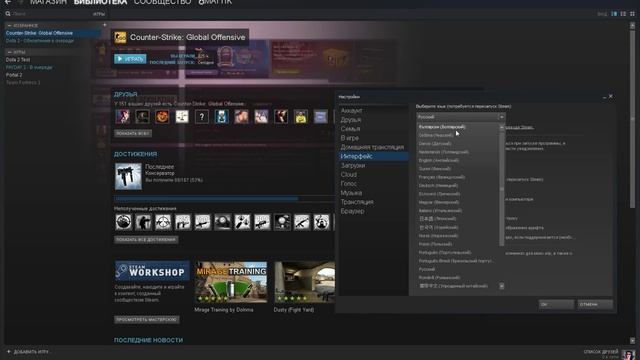
Task: Select Браузер settings category
Action: [352, 211]
